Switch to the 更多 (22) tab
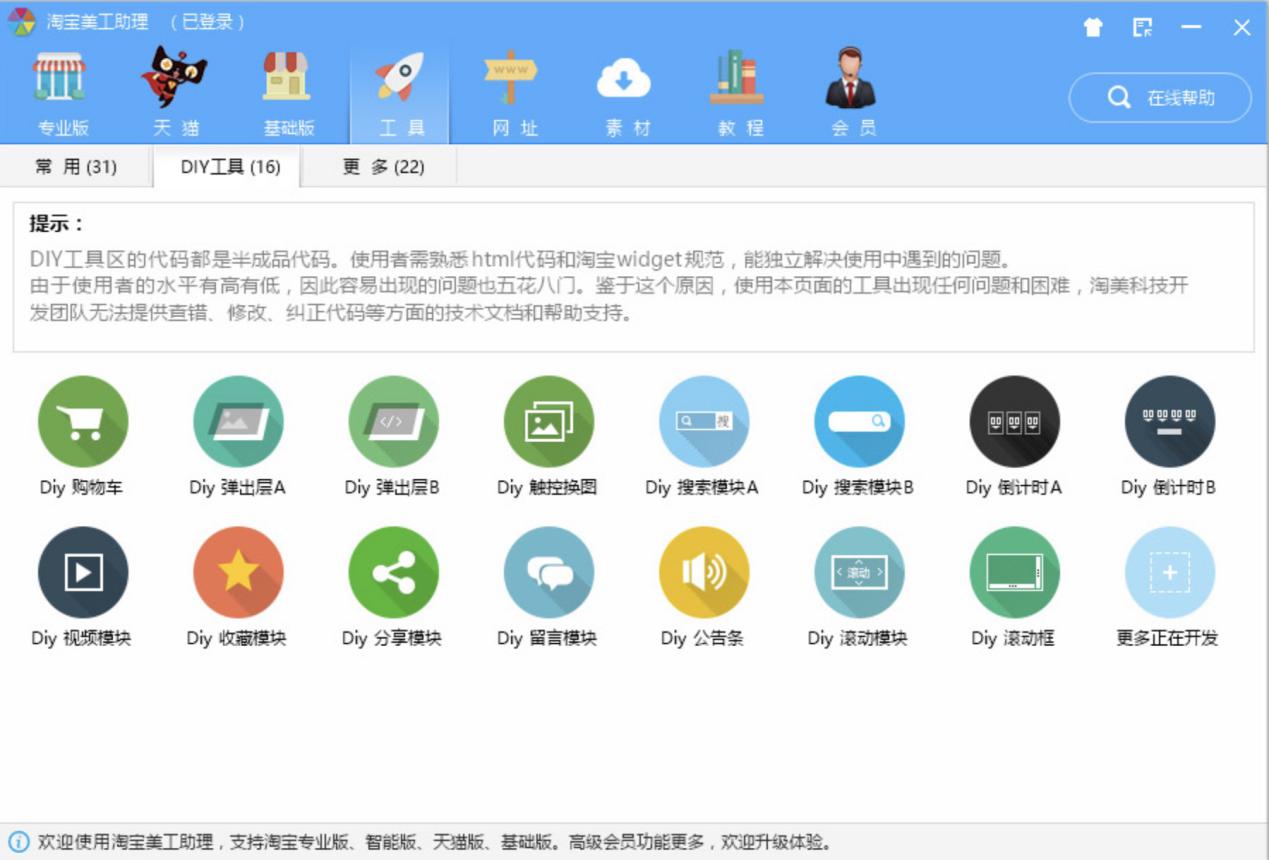 [x=382, y=166]
